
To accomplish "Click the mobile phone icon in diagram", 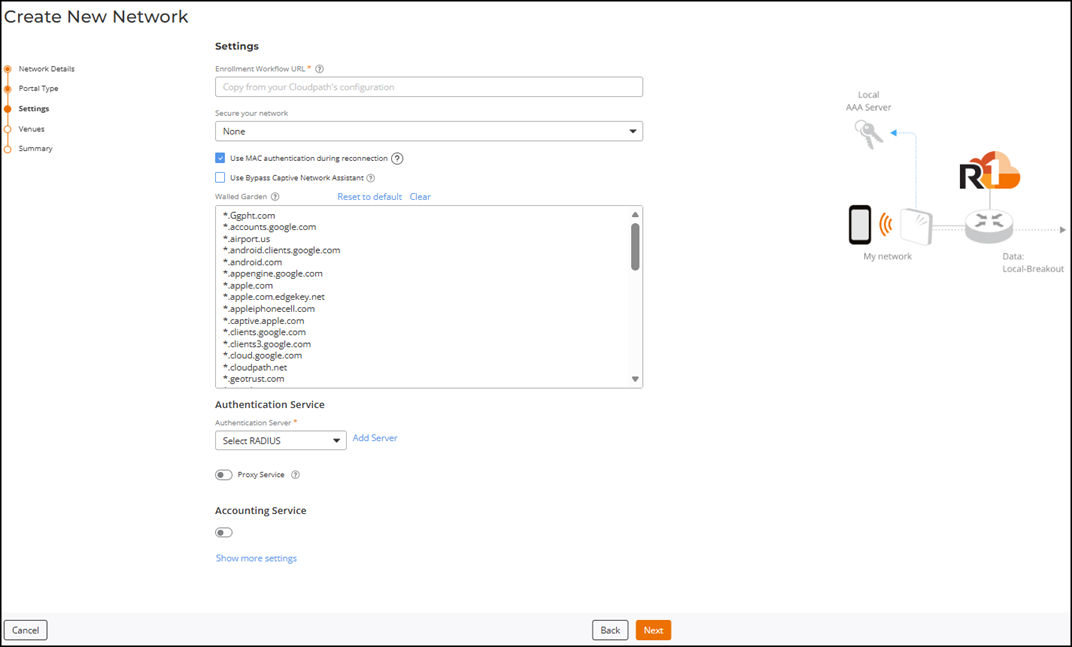I will coord(860,225).
